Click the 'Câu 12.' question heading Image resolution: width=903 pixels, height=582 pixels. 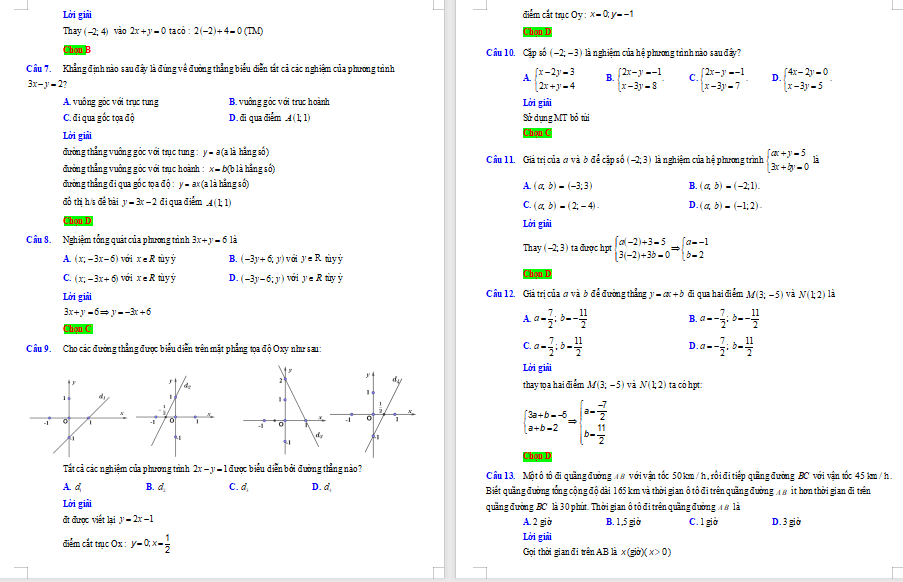(x=500, y=294)
